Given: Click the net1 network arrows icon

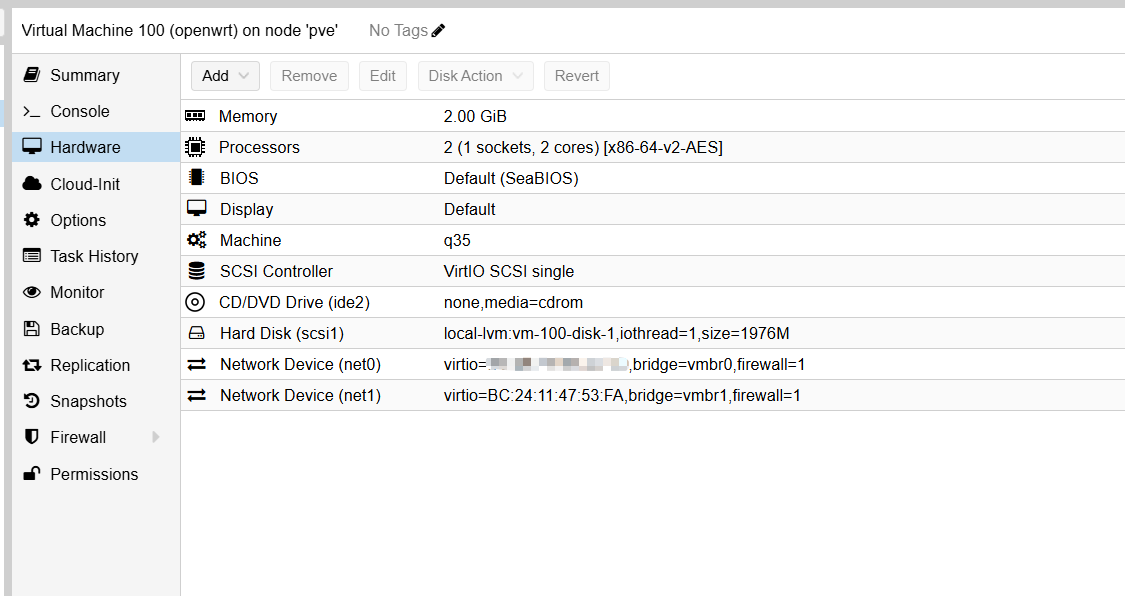Looking at the screenshot, I should point(196,395).
